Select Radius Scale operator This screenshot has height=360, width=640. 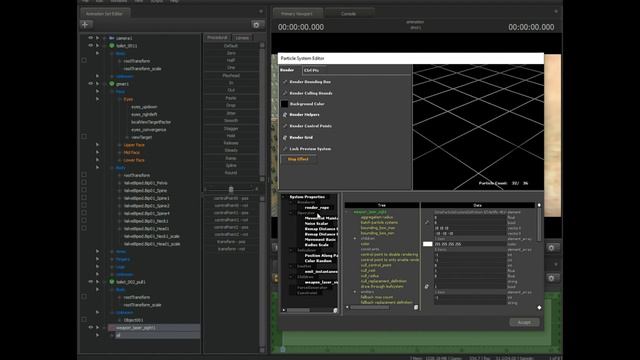click(316, 245)
